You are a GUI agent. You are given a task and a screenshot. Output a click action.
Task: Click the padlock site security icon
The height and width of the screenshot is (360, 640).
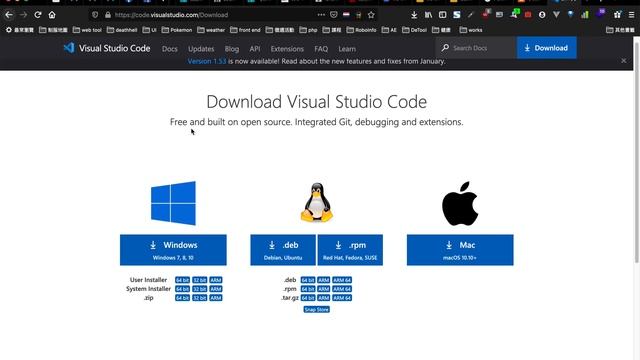[108, 15]
